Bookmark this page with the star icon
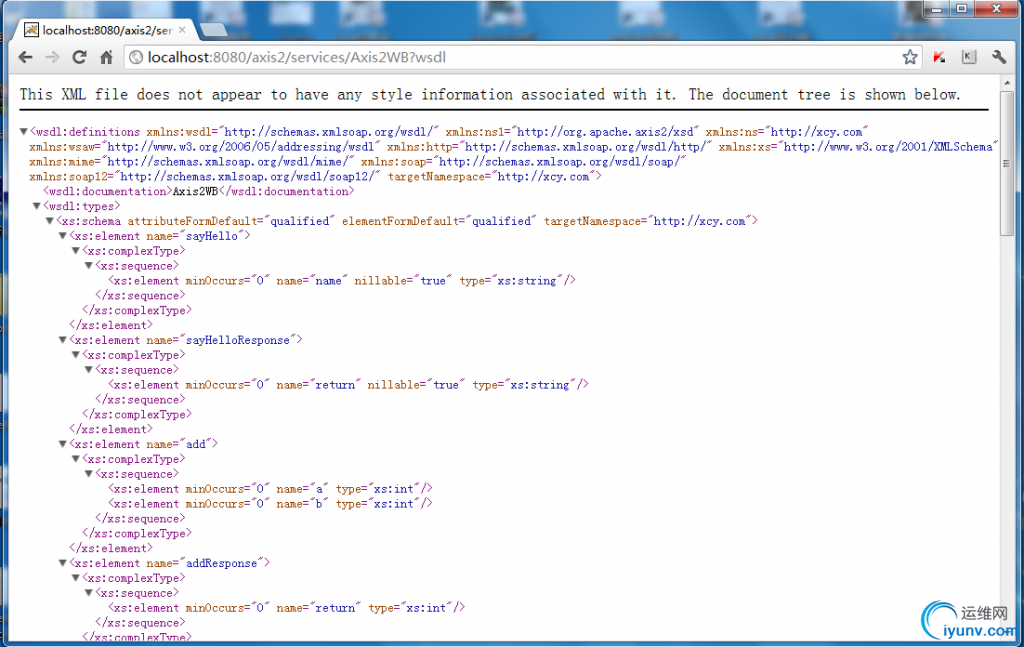Image resolution: width=1024 pixels, height=647 pixels. click(910, 57)
